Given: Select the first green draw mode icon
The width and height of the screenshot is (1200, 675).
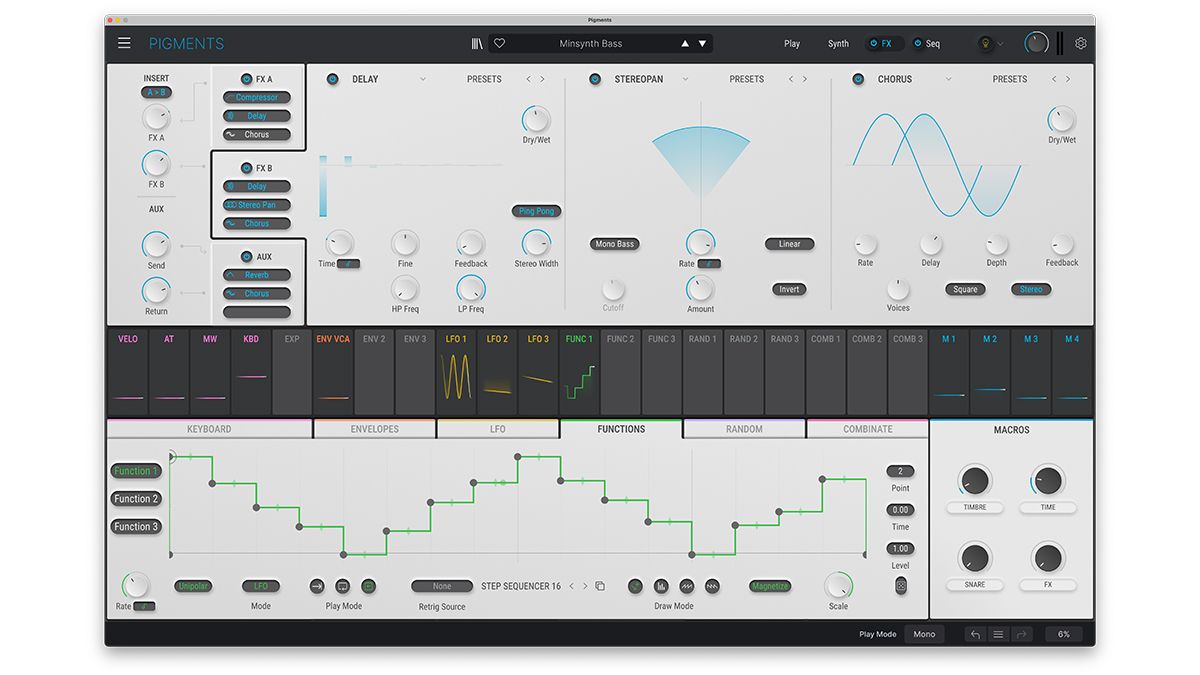Looking at the screenshot, I should coord(635,586).
